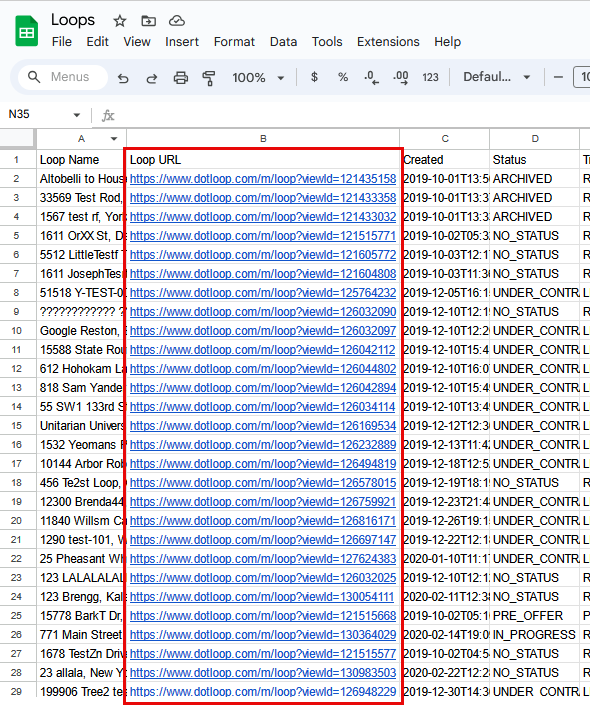
Task: Open the Google Sheets home icon
Action: coord(27,31)
